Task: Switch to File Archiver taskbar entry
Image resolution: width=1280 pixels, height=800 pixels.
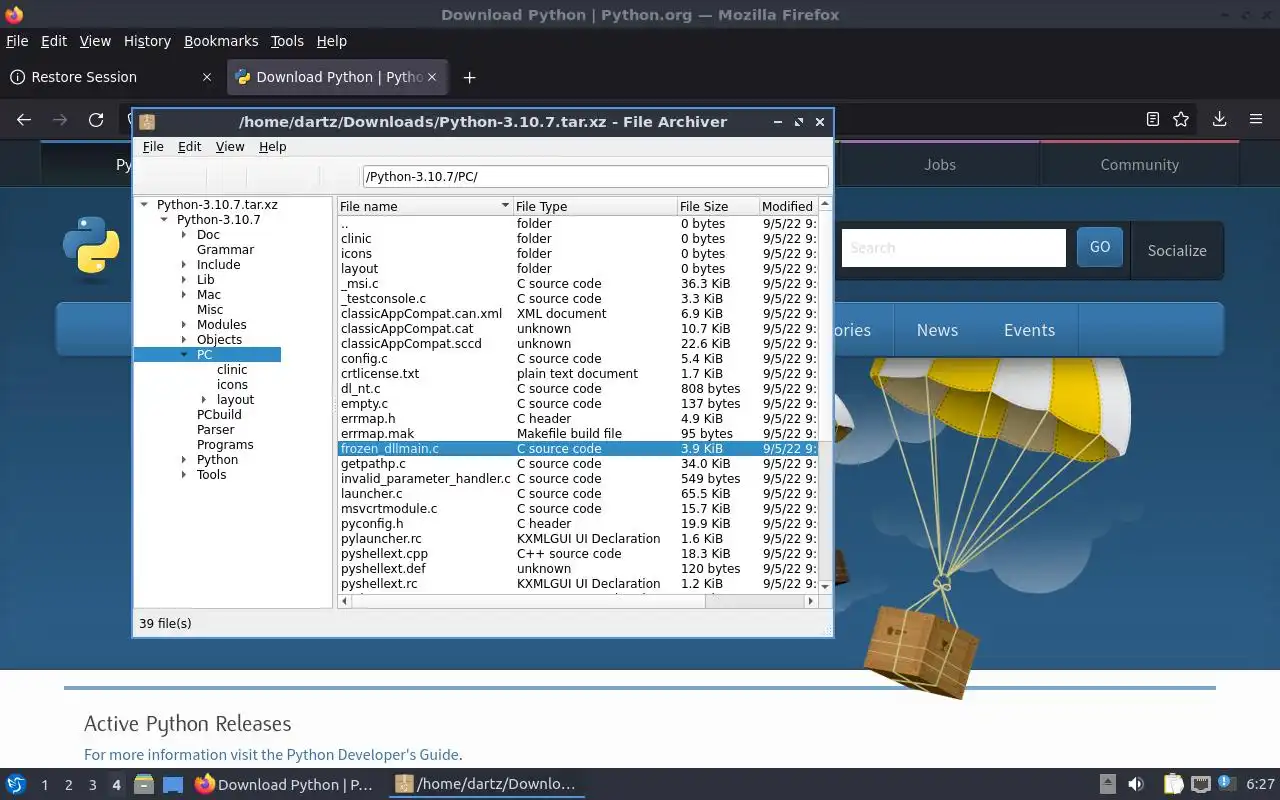Action: (x=486, y=784)
